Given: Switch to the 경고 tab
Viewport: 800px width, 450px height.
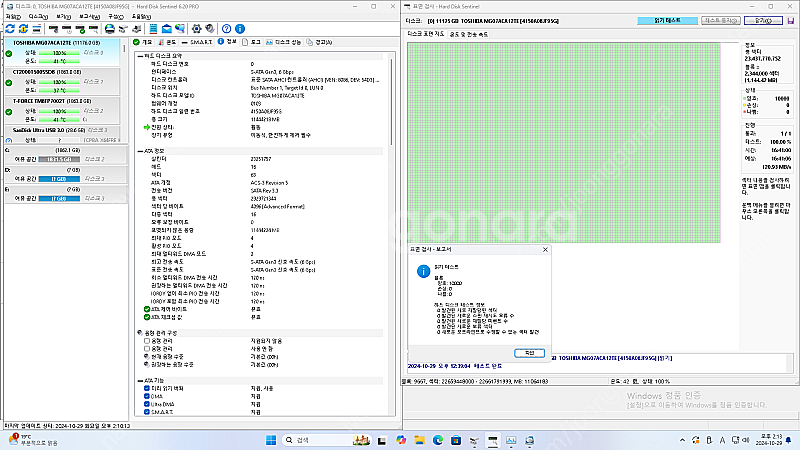Looking at the screenshot, I should click(x=320, y=42).
